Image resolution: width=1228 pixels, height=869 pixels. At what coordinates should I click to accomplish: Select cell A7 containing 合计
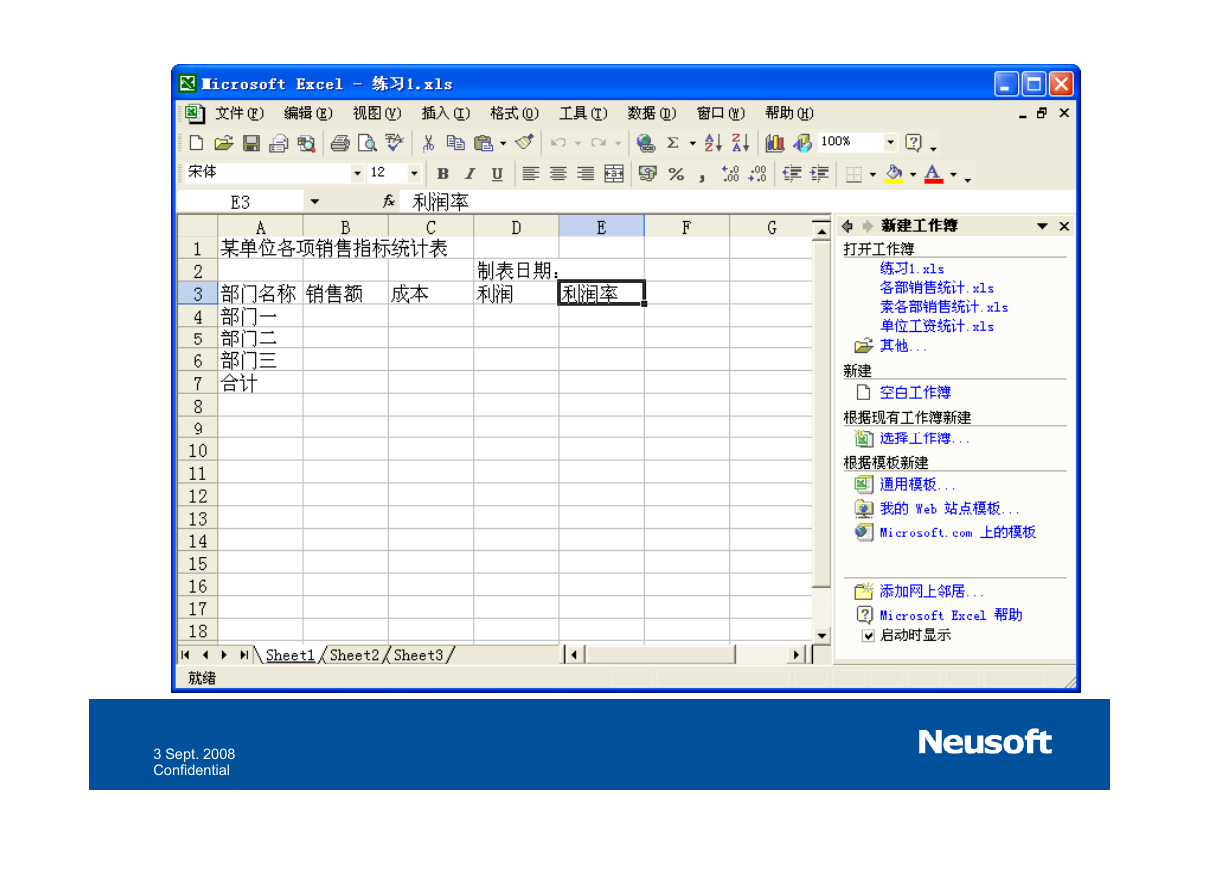point(260,383)
